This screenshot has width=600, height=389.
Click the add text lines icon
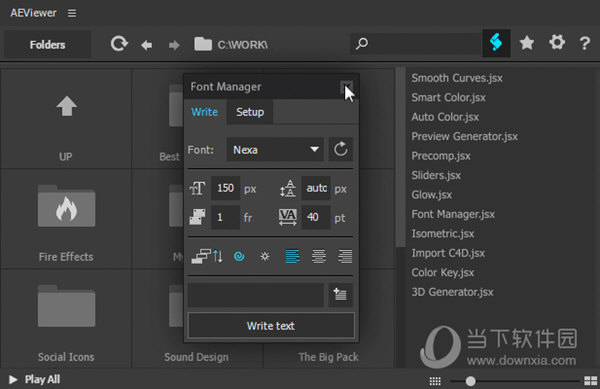click(x=340, y=295)
